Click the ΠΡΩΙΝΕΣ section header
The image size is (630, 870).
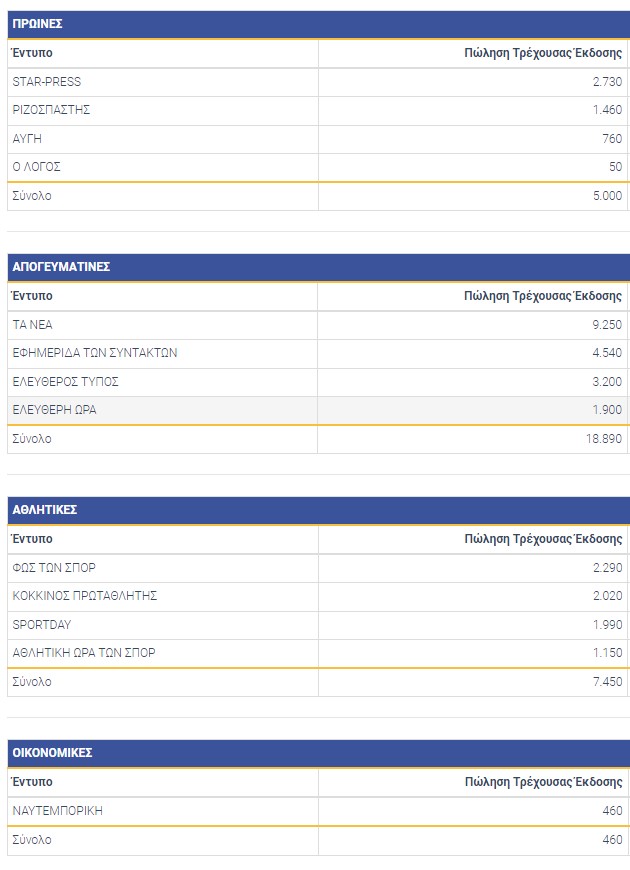(x=37, y=24)
